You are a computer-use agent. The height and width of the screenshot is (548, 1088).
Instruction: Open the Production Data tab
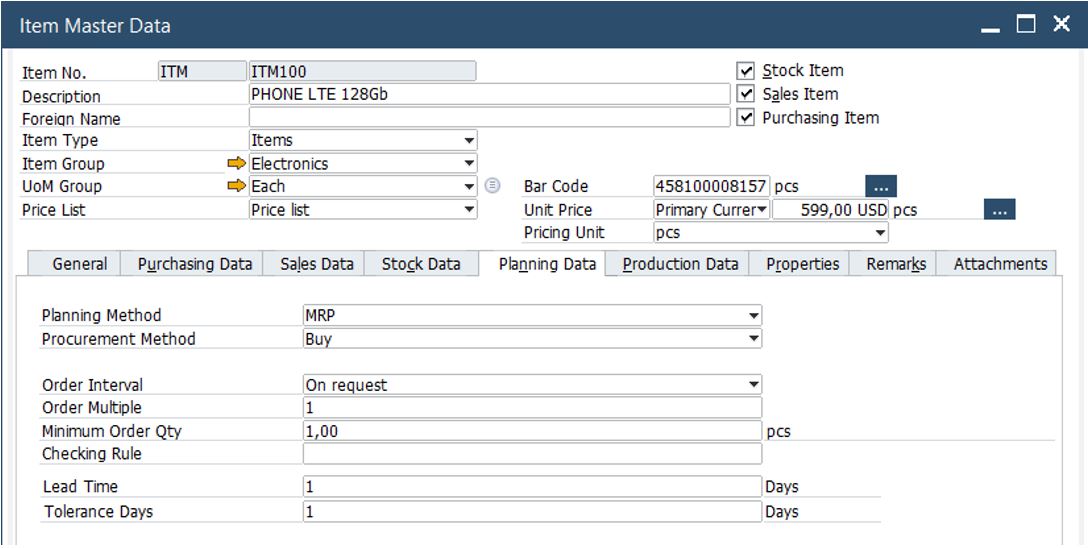click(680, 264)
